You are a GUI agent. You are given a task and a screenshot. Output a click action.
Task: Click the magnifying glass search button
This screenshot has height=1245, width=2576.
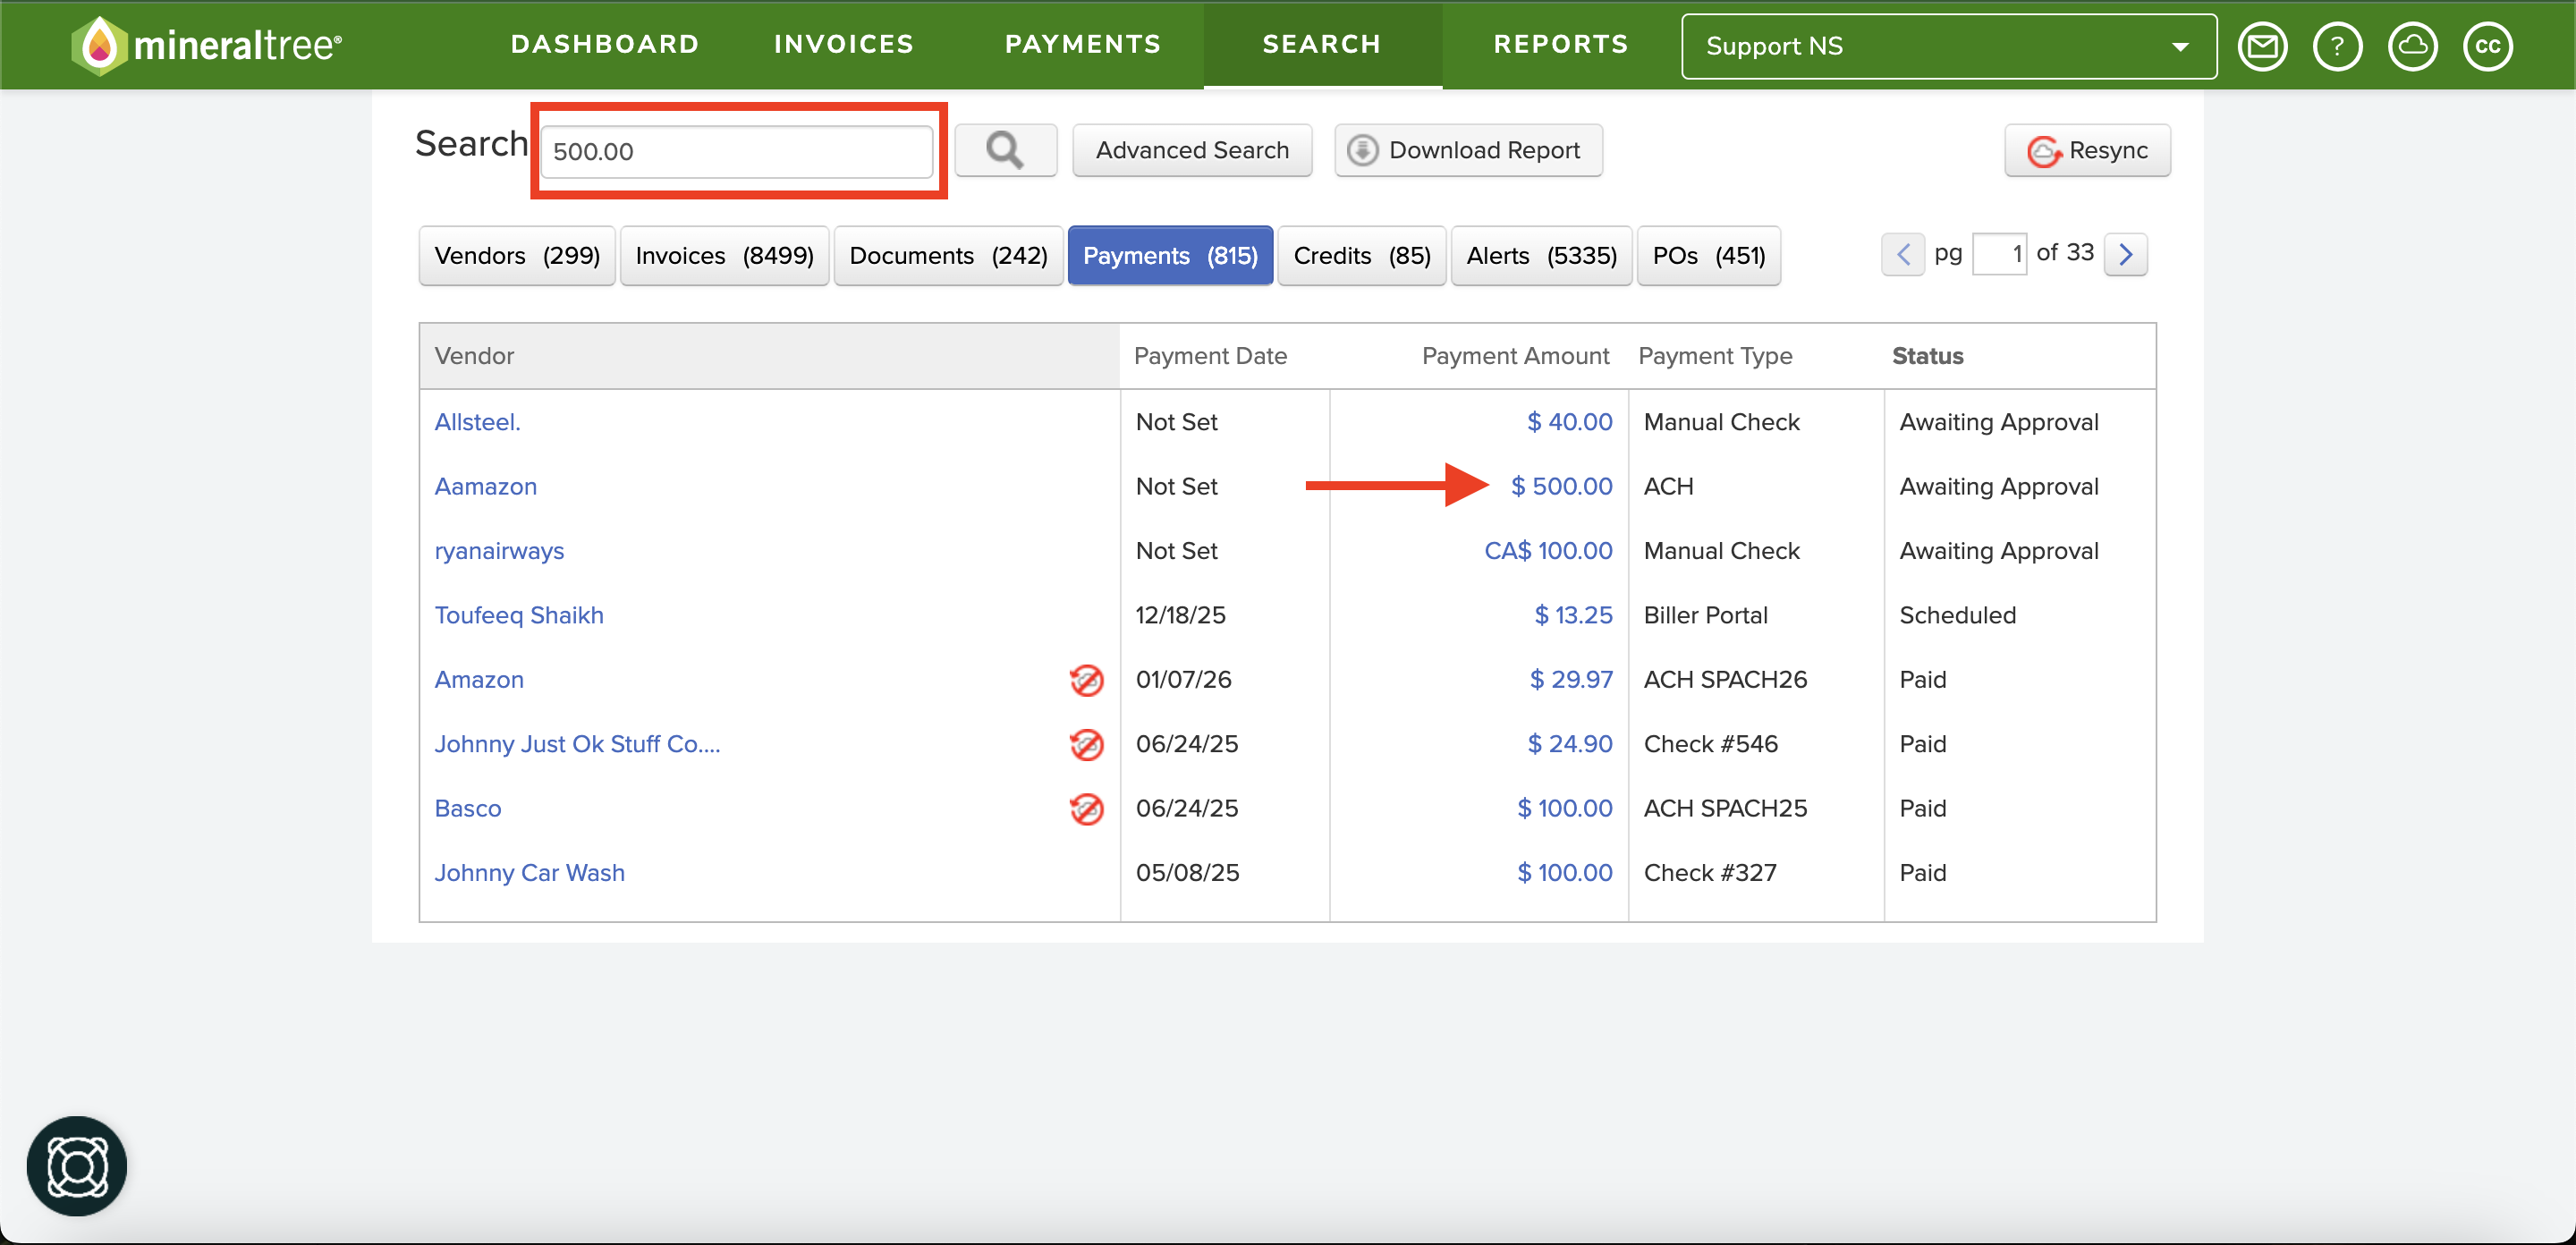click(x=1005, y=150)
